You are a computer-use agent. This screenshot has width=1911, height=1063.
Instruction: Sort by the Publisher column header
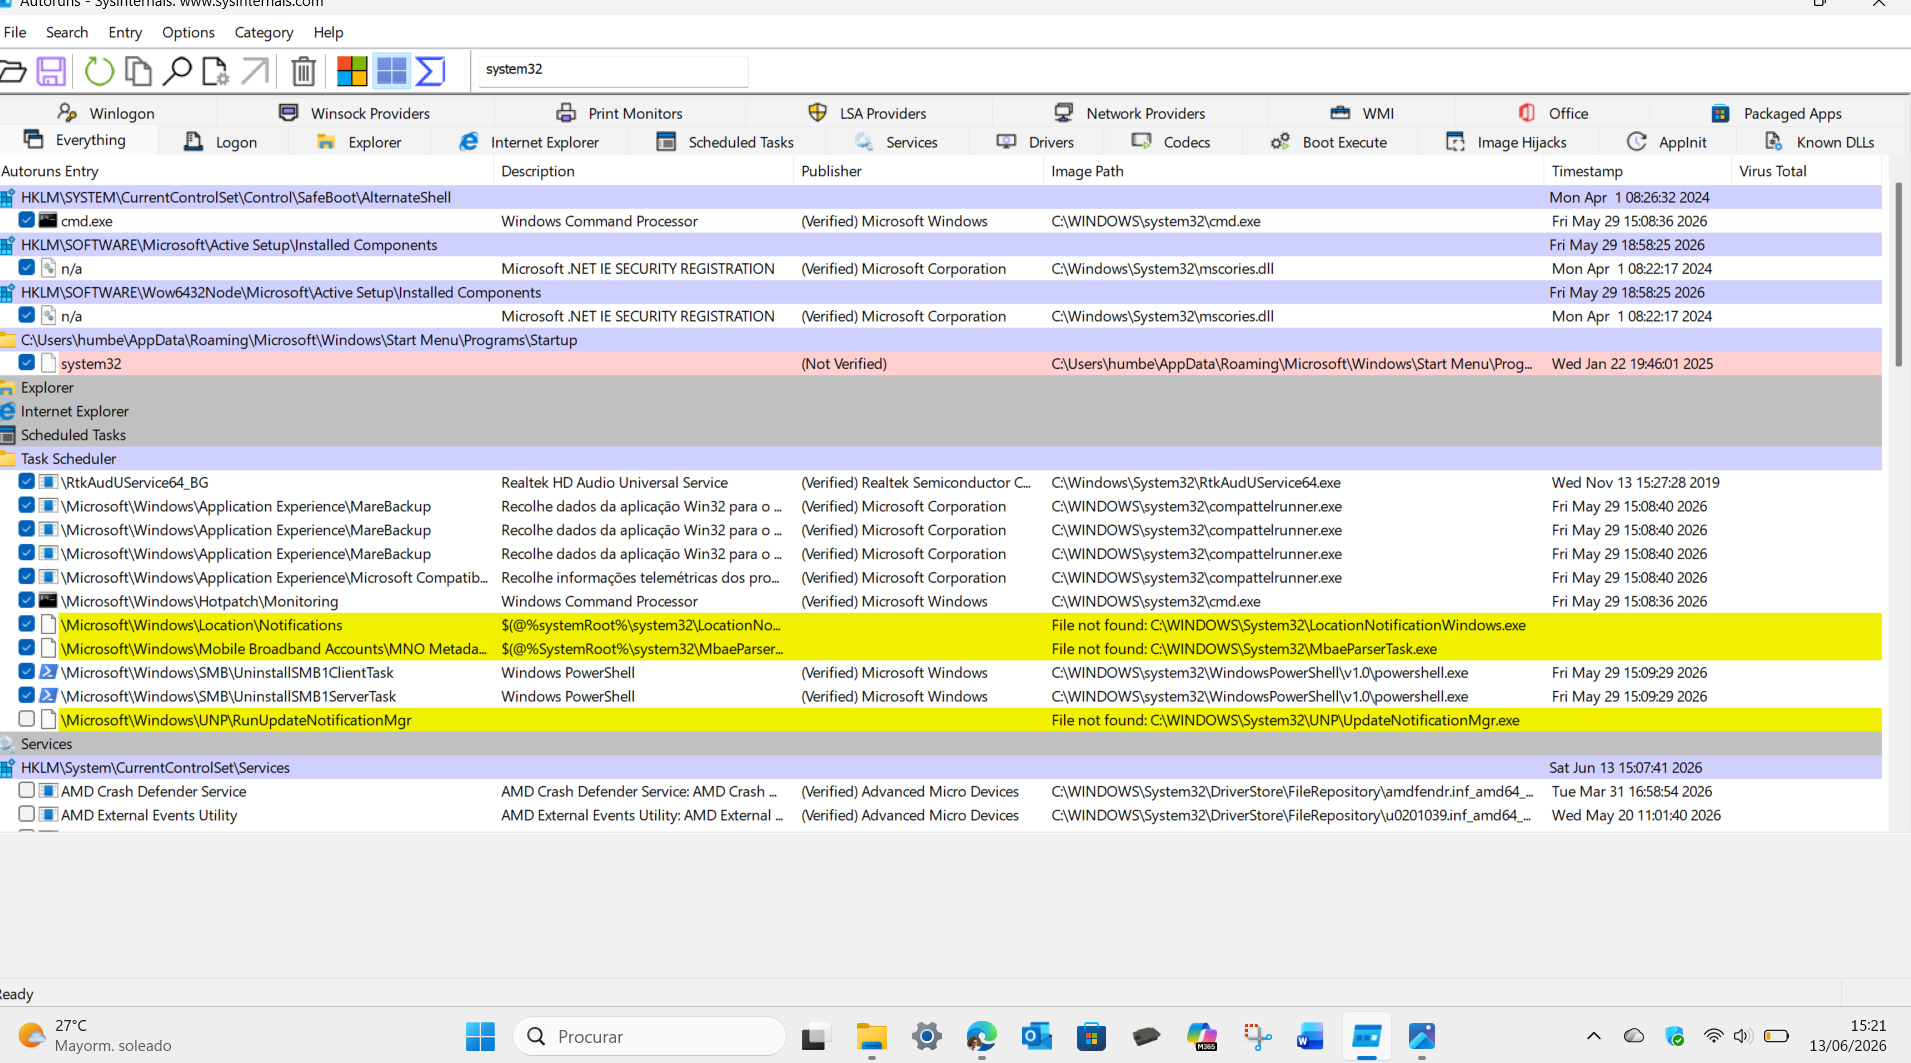coord(831,171)
